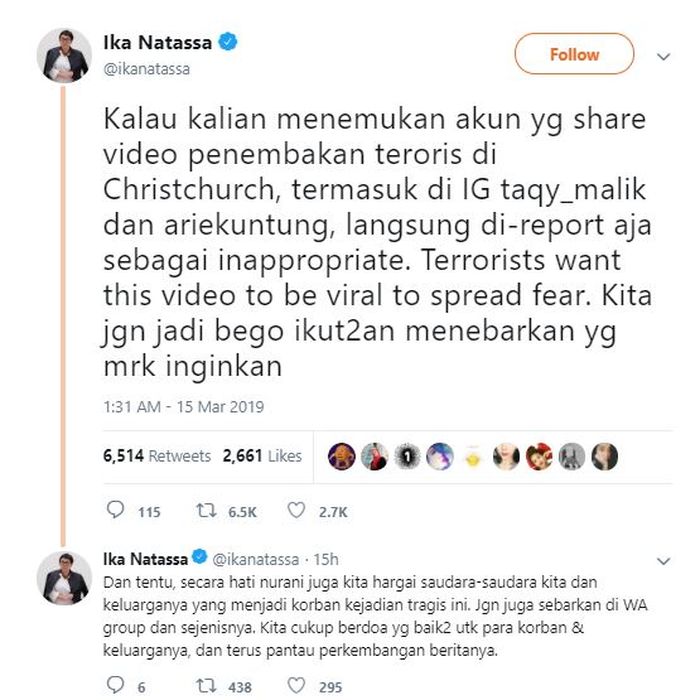
Task: View the 6,514 Retweets list
Action: tap(157, 456)
